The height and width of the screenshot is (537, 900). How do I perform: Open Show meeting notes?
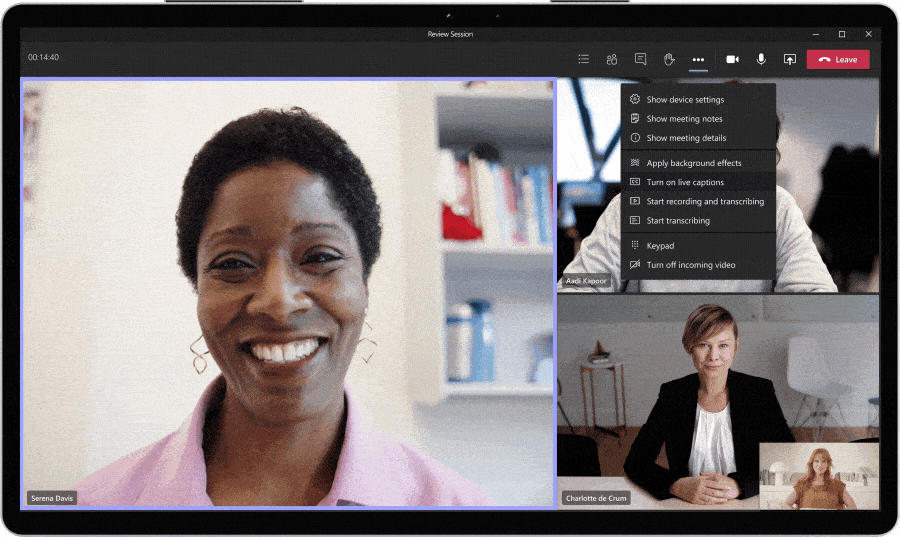click(x=684, y=119)
